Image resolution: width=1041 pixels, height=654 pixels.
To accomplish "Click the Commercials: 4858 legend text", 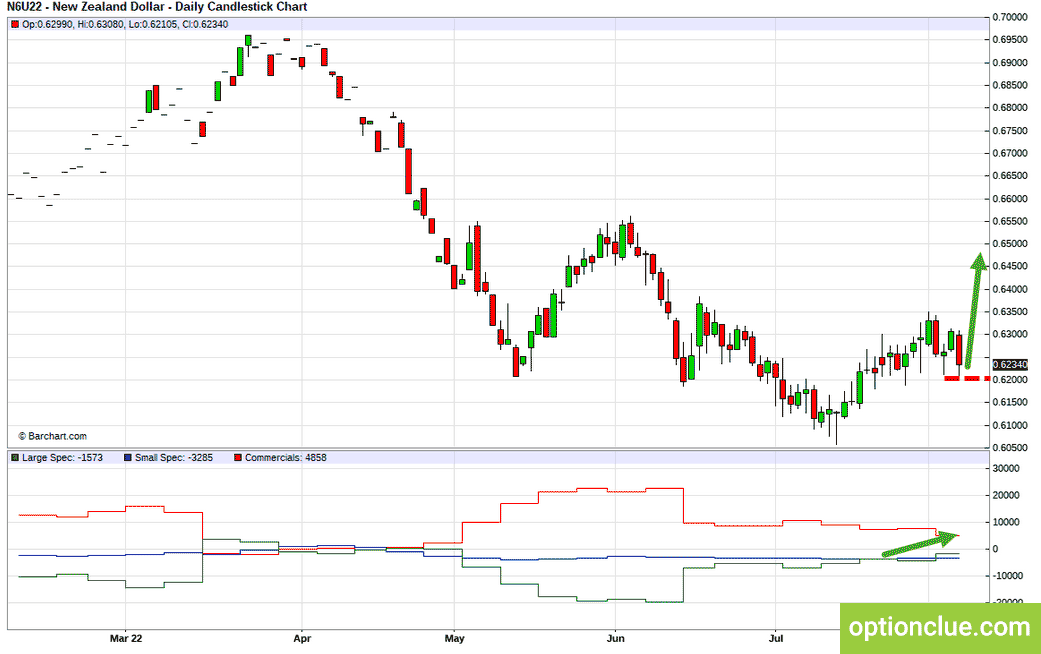I will click(x=285, y=457).
